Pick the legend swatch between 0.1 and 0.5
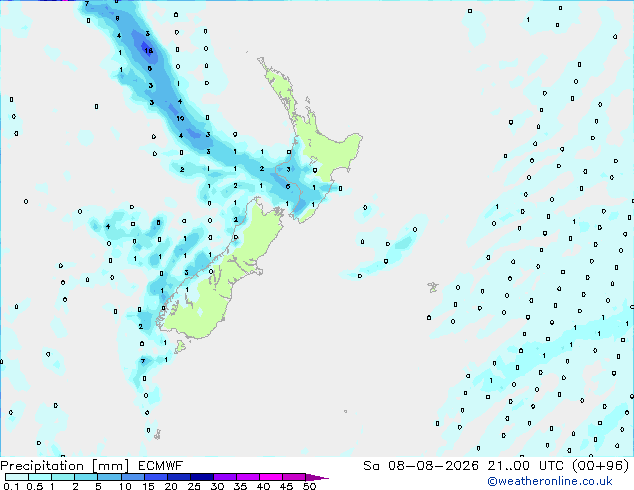 pos(17,477)
